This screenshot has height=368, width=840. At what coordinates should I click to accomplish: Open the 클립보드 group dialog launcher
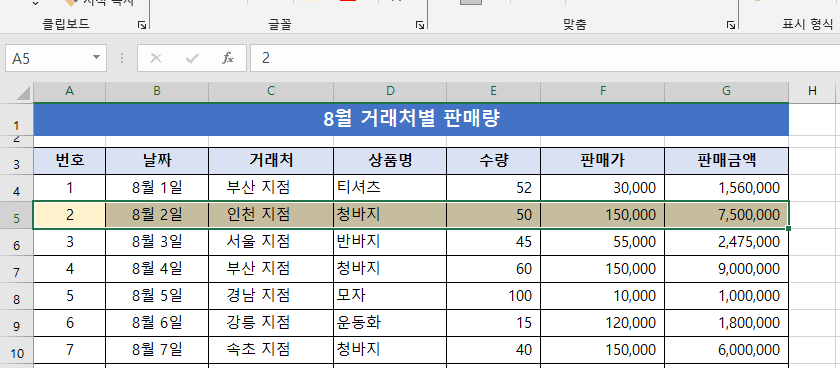tap(142, 25)
